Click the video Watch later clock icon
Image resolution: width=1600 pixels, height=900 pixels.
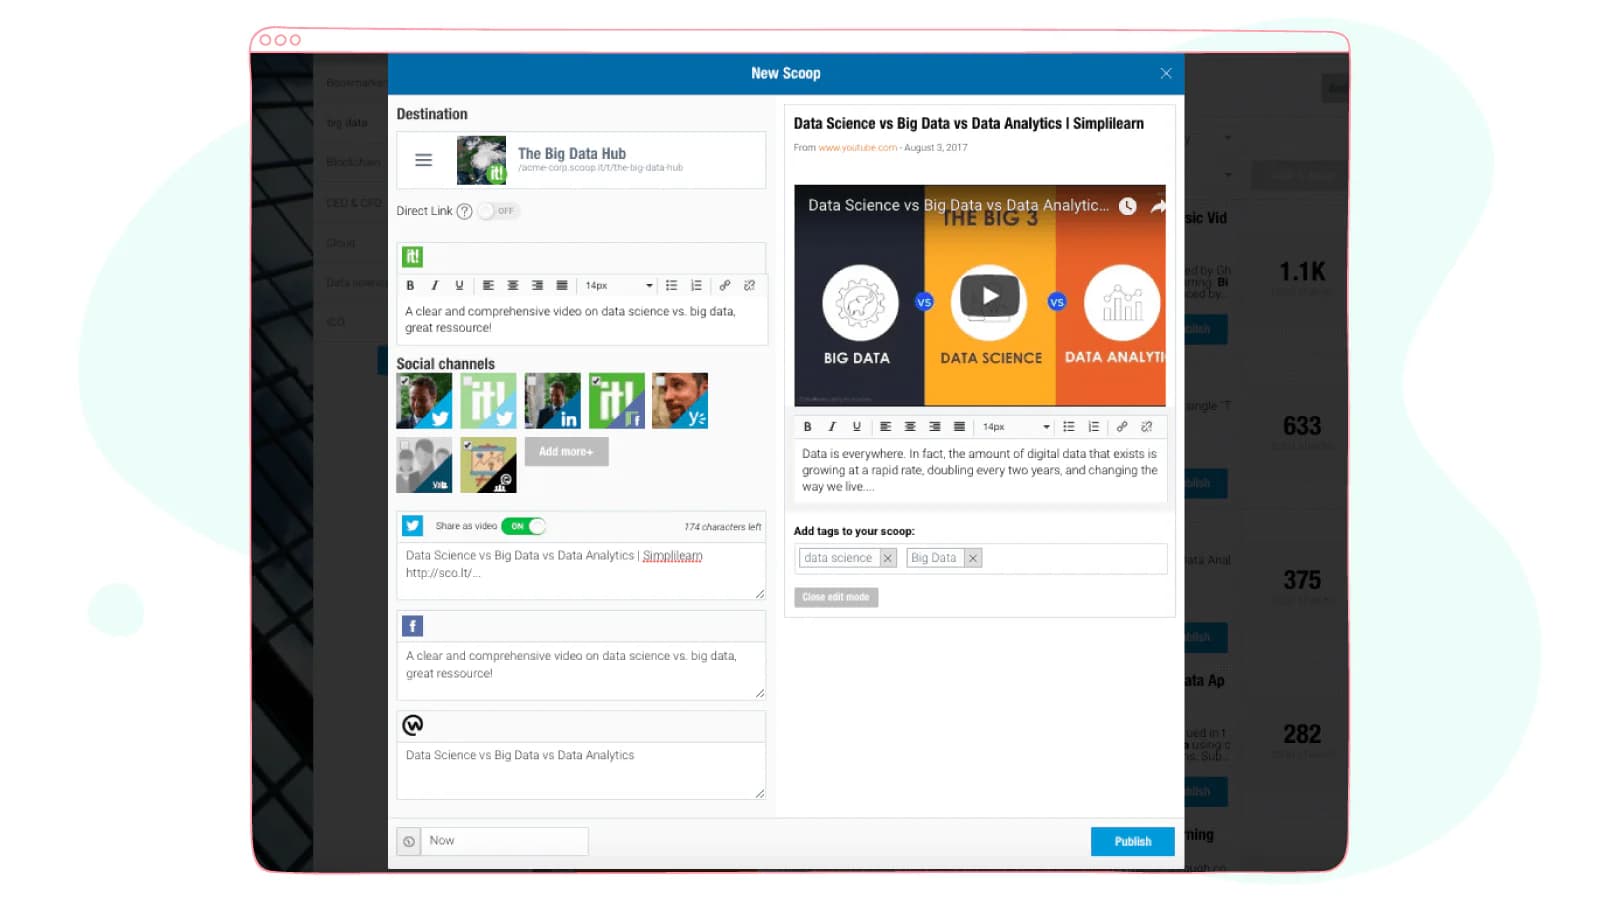pyautogui.click(x=1127, y=206)
